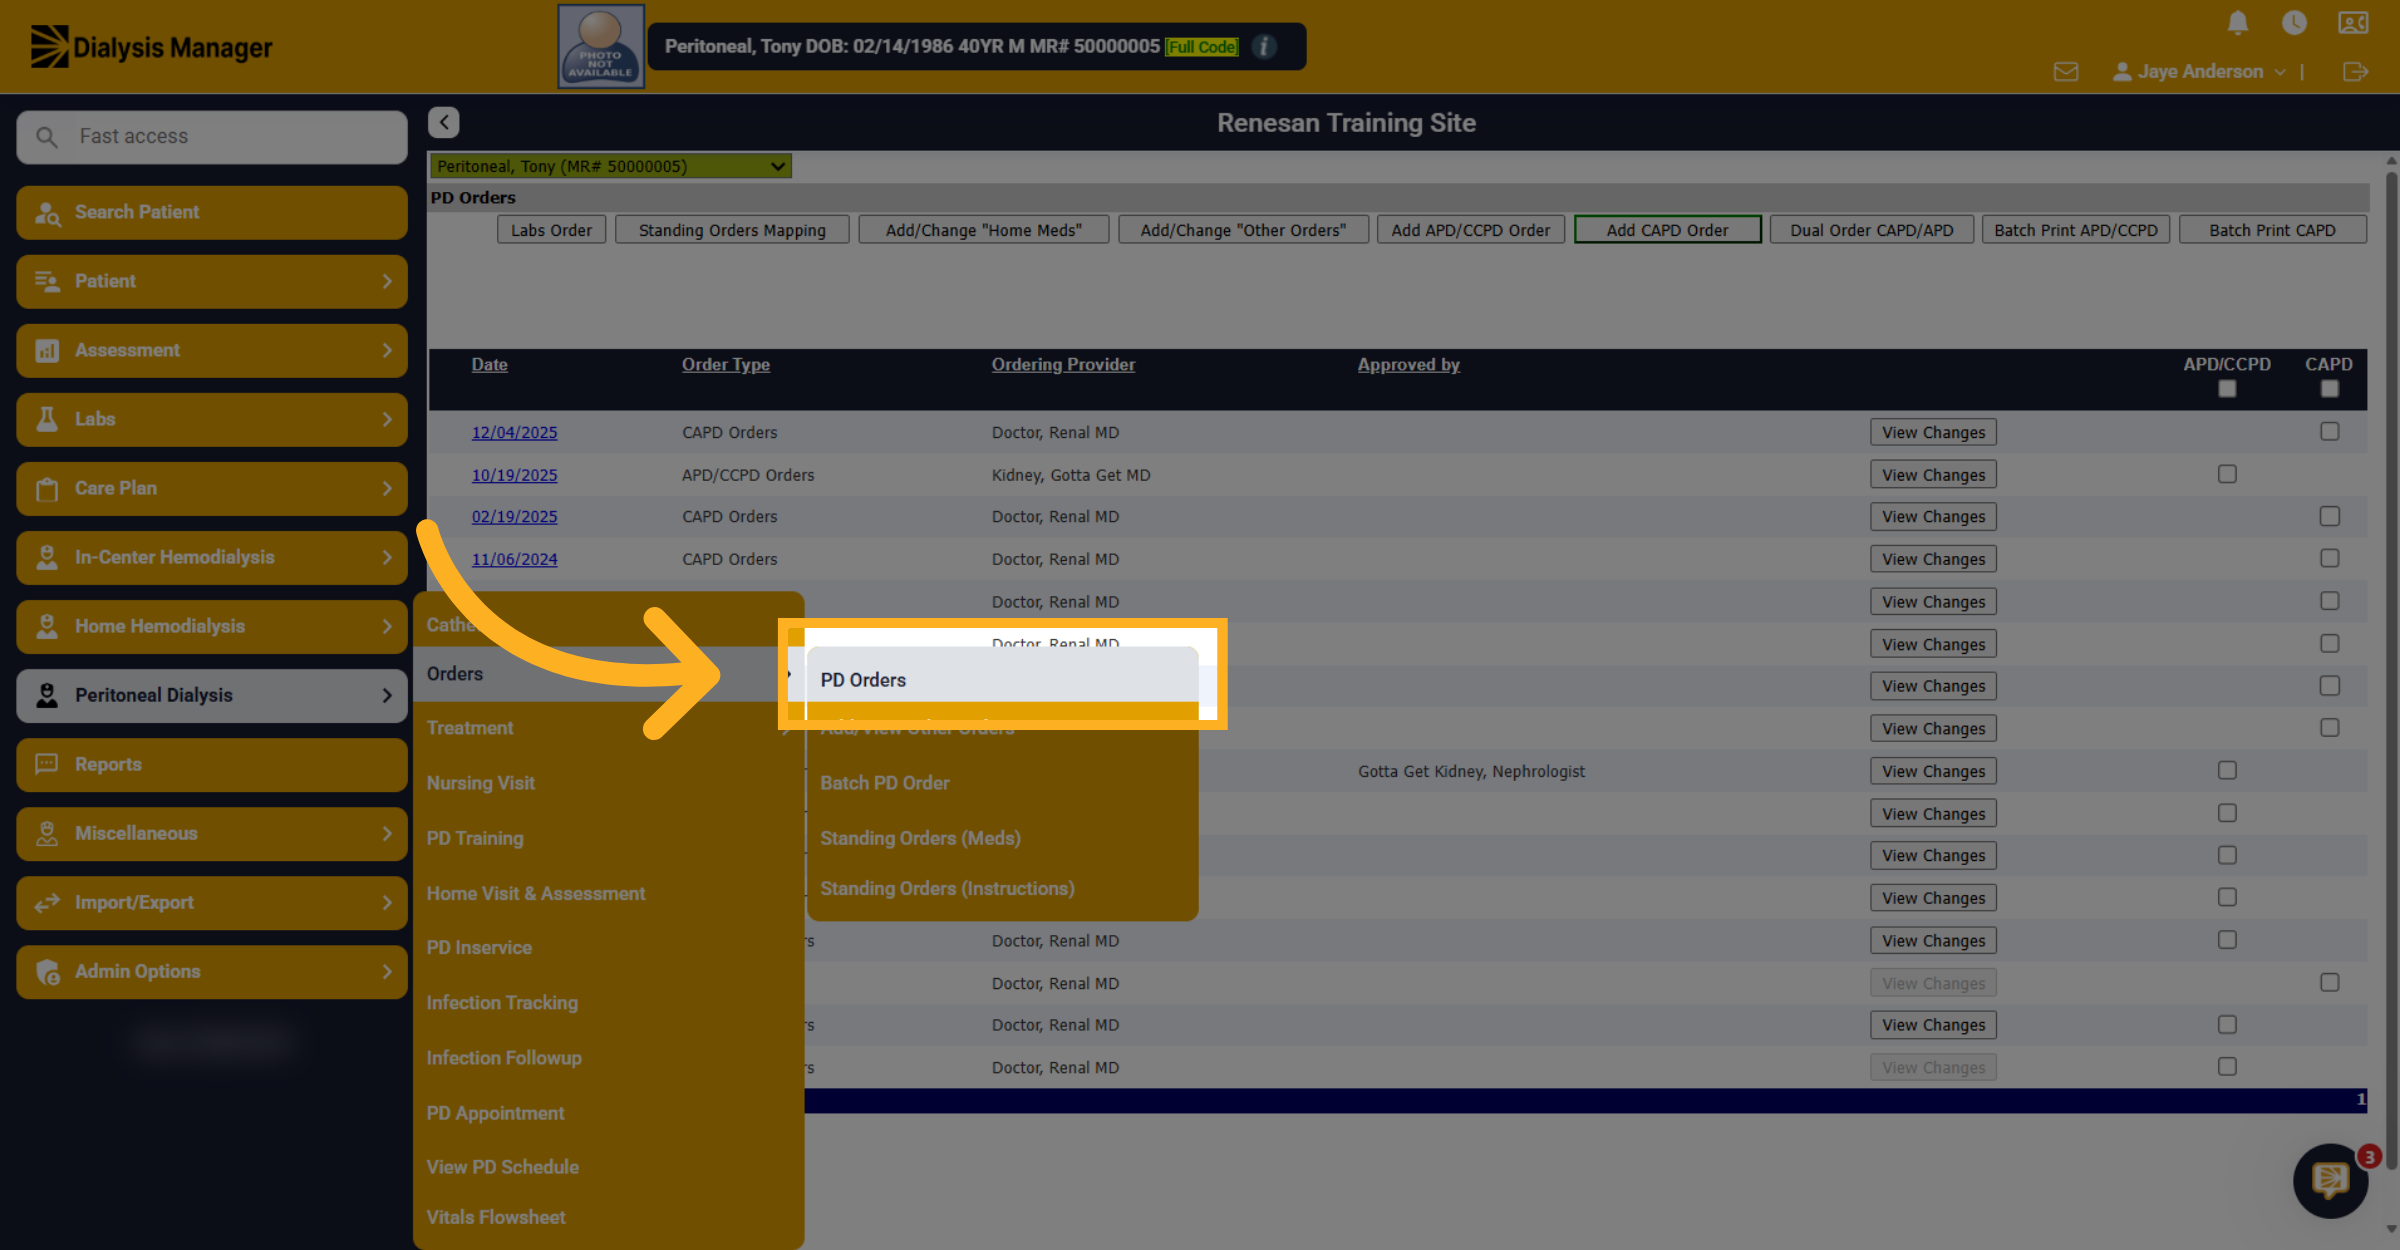The height and width of the screenshot is (1250, 2400).
Task: Collapse sidebar with back arrow
Action: [444, 122]
